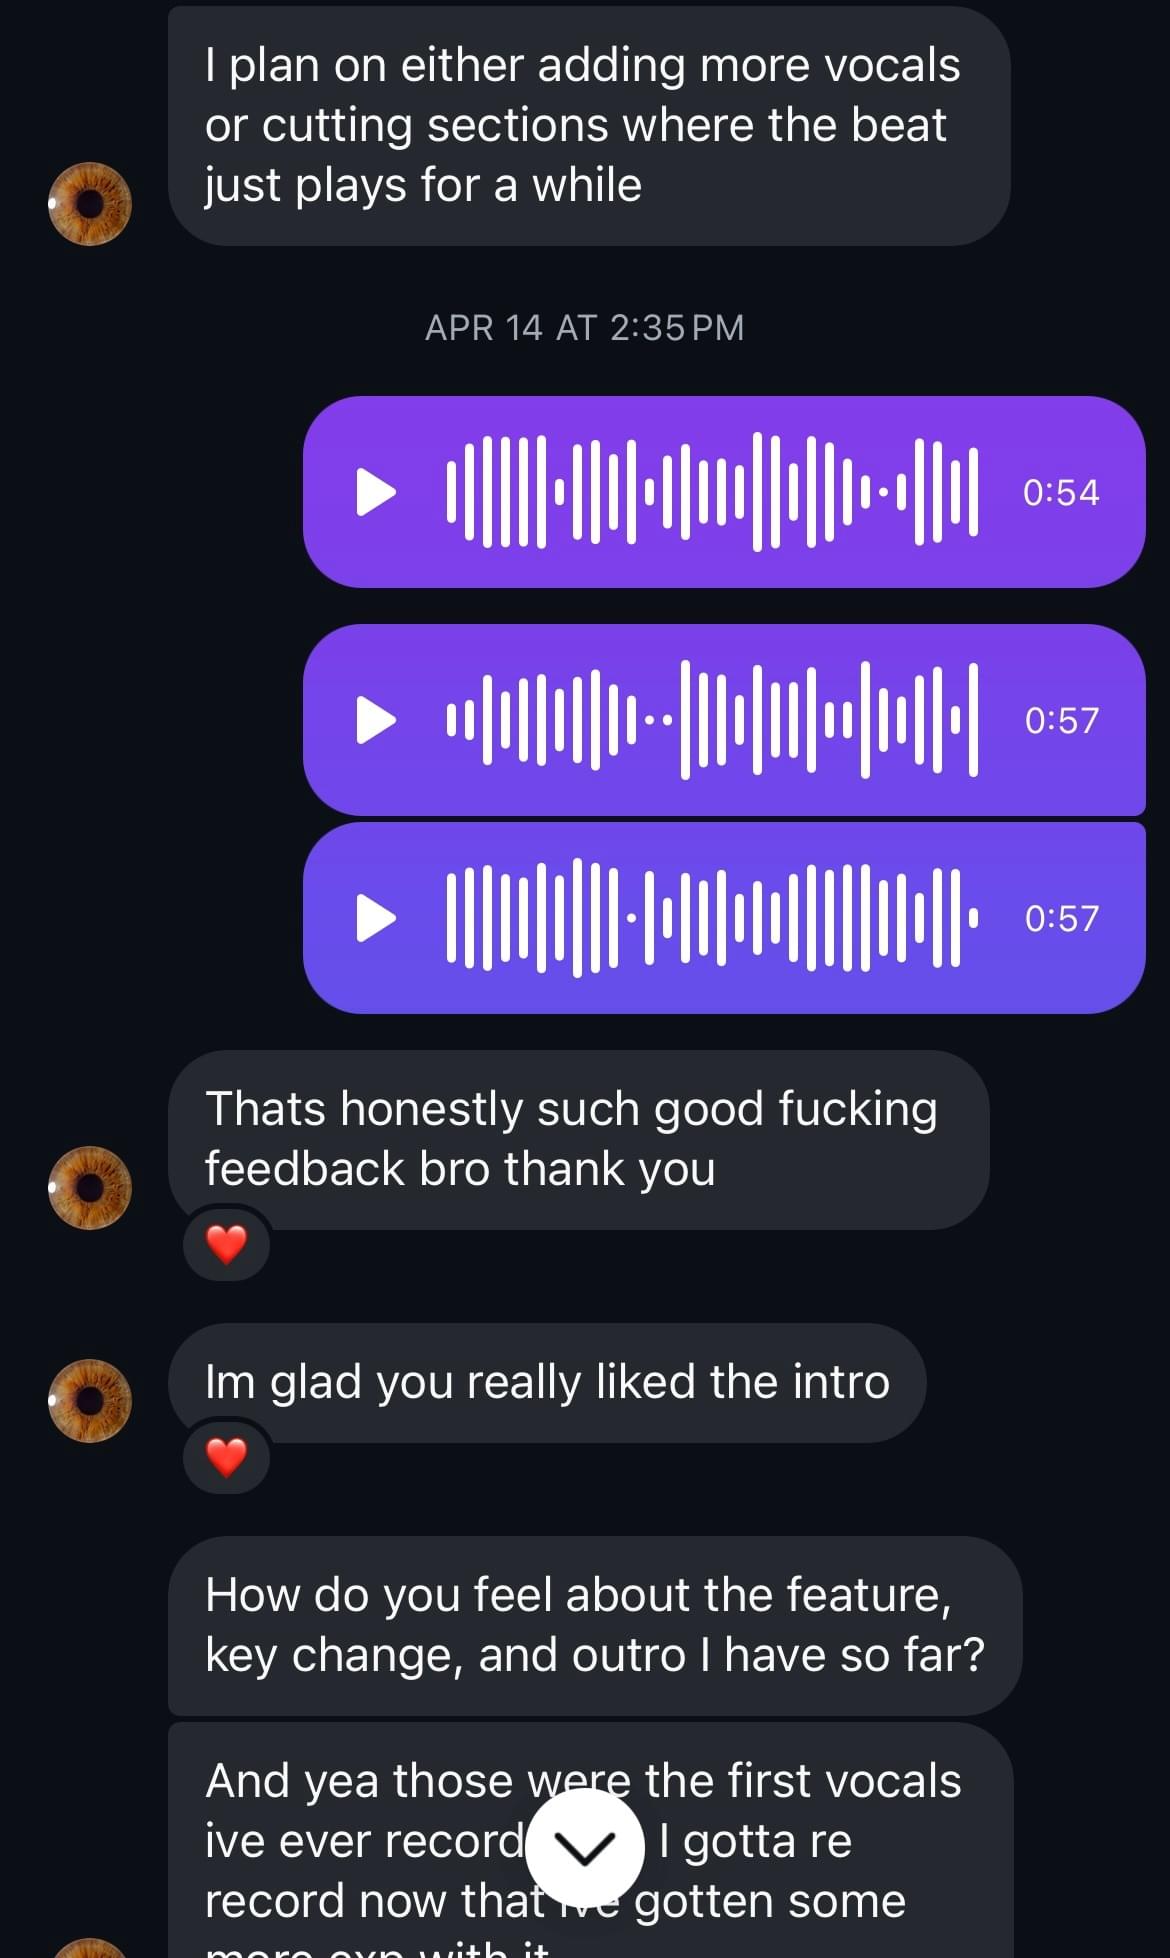Select the 'How do you feel about the feature' message
The image size is (1170, 1958).
(595, 1626)
